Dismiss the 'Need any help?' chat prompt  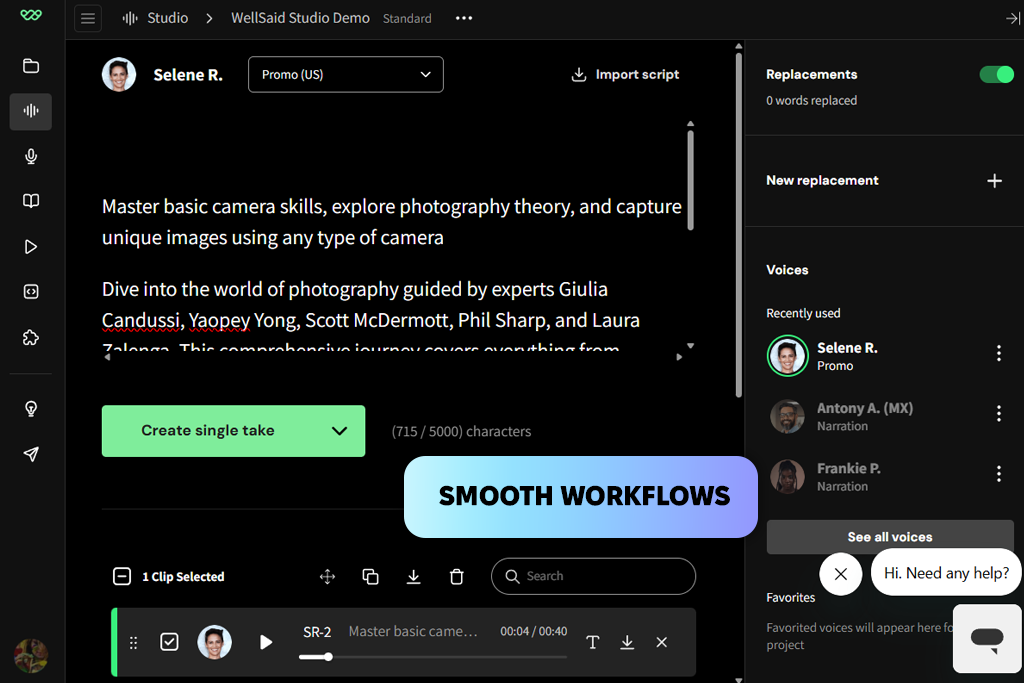(840, 574)
